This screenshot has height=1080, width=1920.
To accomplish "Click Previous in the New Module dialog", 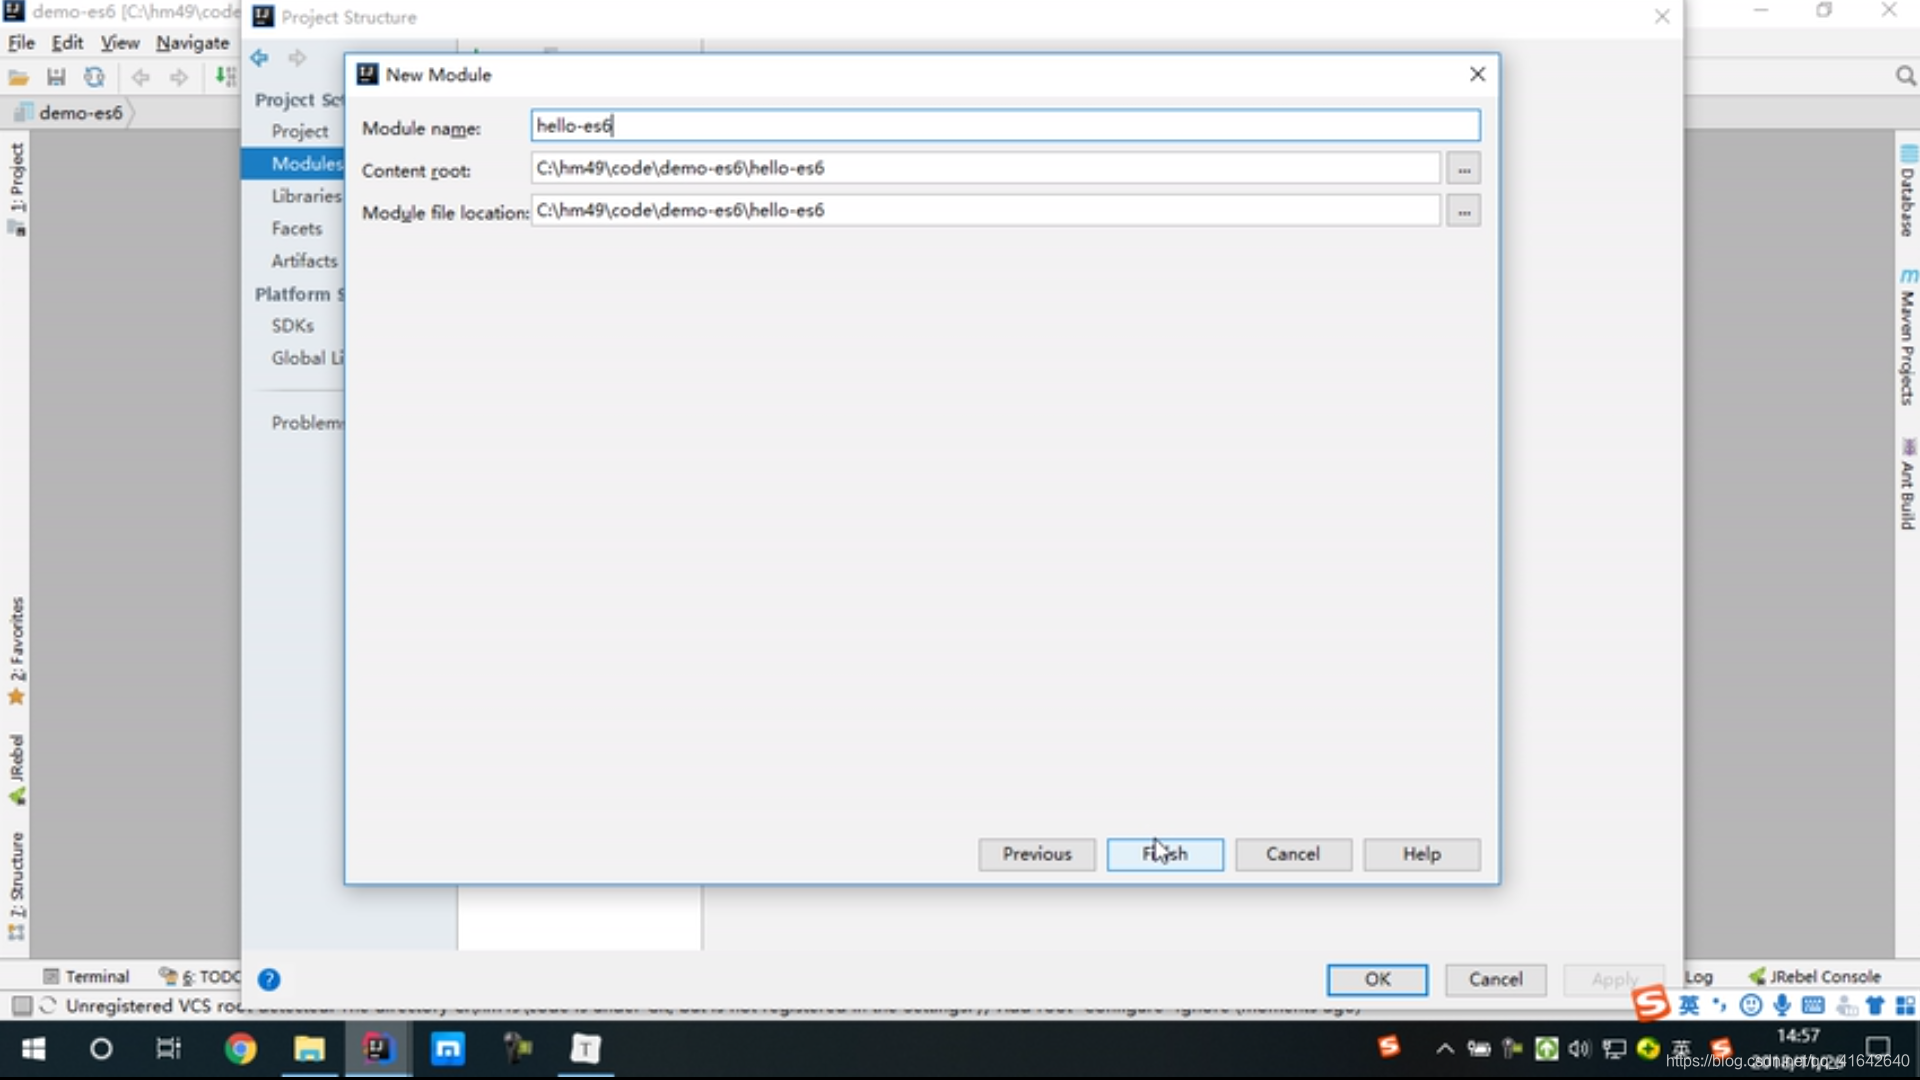I will (x=1037, y=854).
